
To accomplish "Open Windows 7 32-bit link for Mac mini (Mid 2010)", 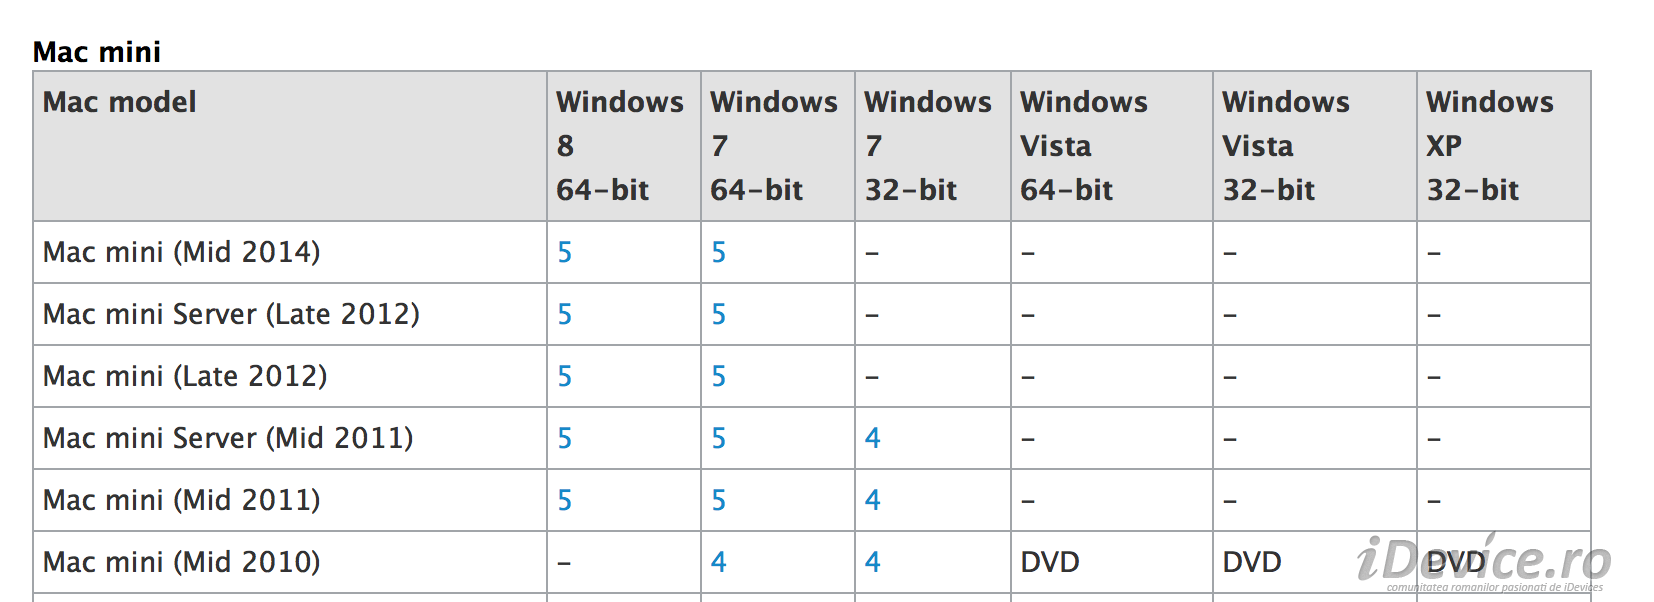I will coord(873,562).
